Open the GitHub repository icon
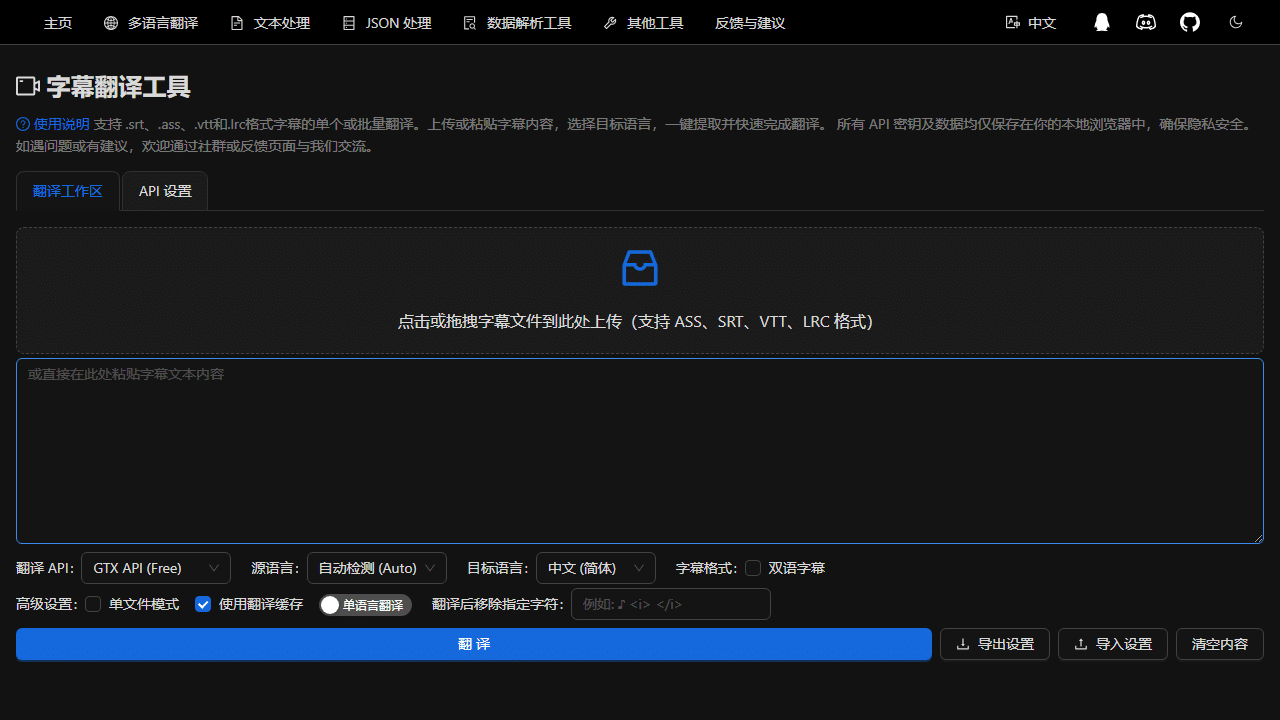This screenshot has width=1280, height=720. [x=1190, y=22]
